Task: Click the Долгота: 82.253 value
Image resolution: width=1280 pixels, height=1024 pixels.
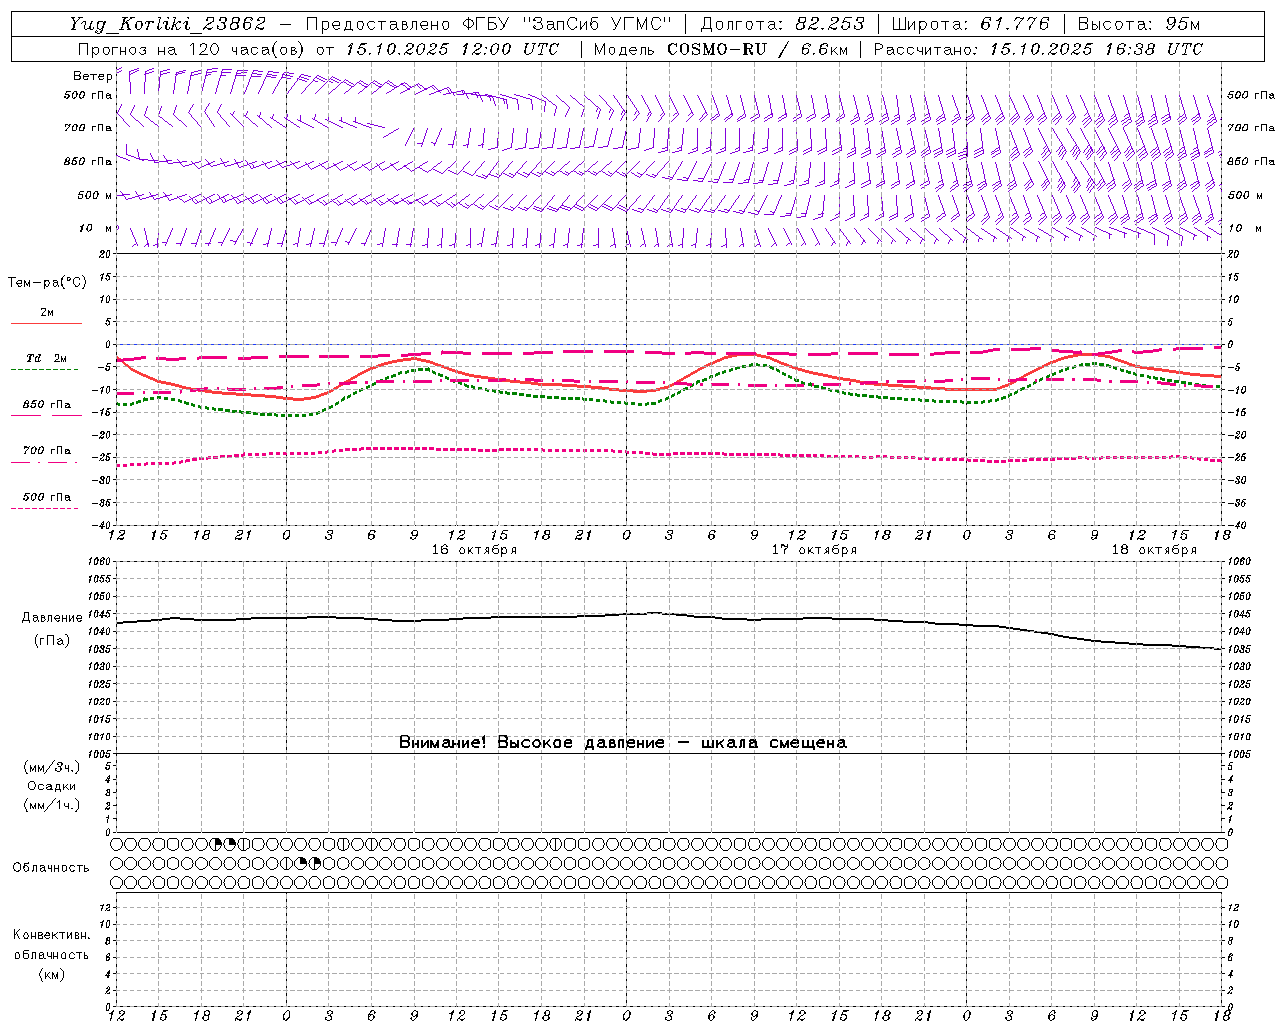Action: pos(783,24)
